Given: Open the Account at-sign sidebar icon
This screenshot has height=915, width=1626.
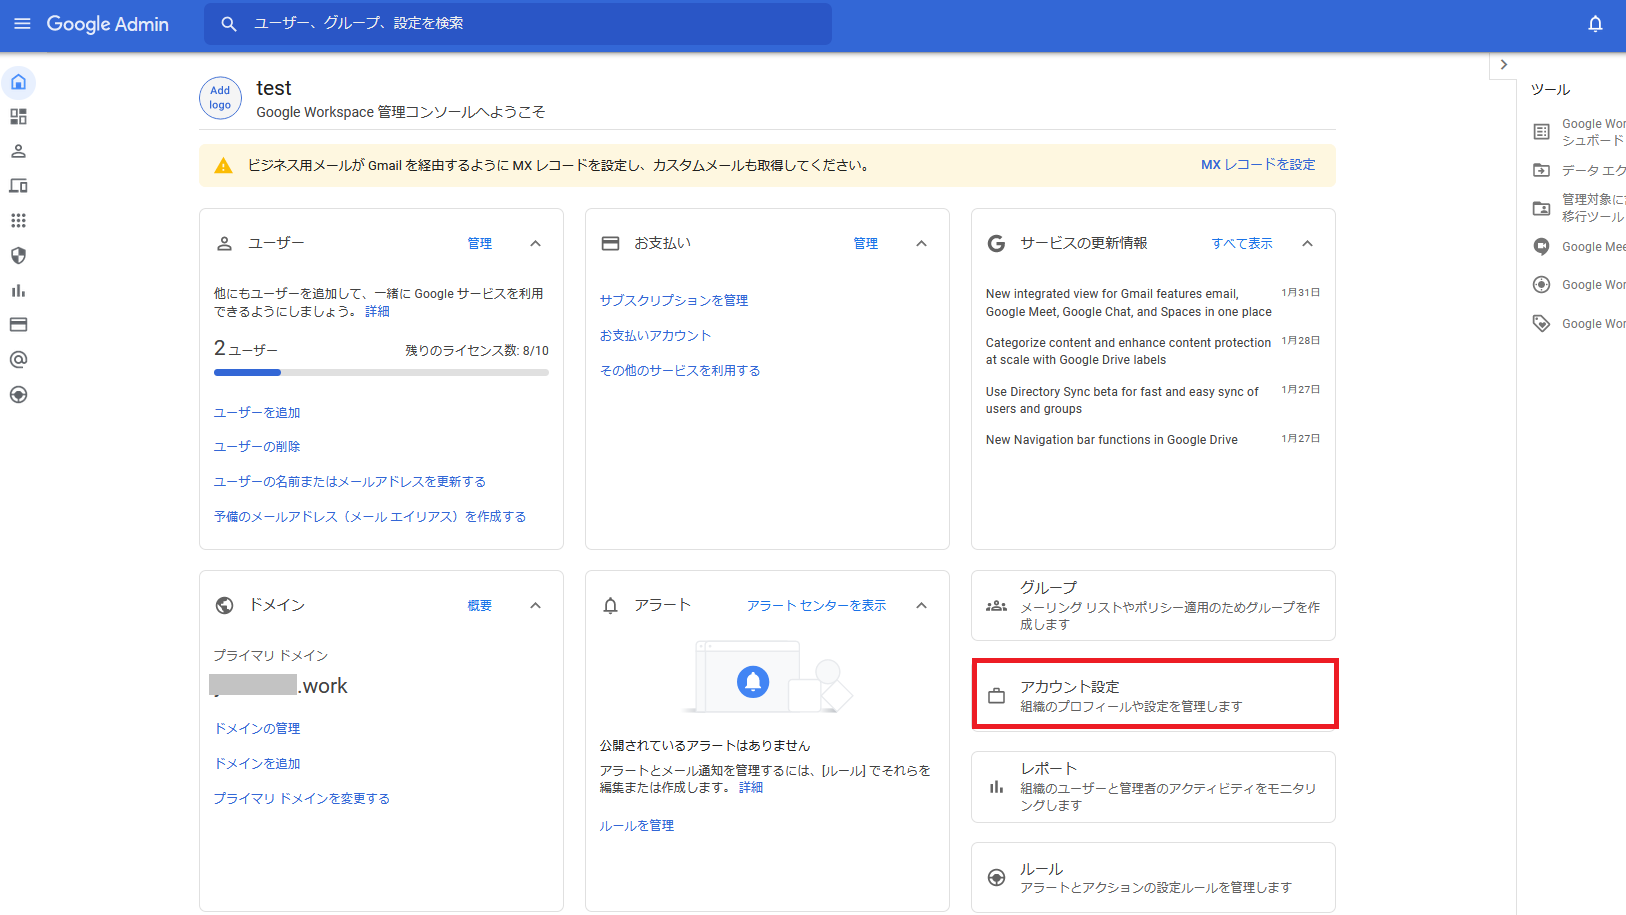Looking at the screenshot, I should click(x=18, y=360).
